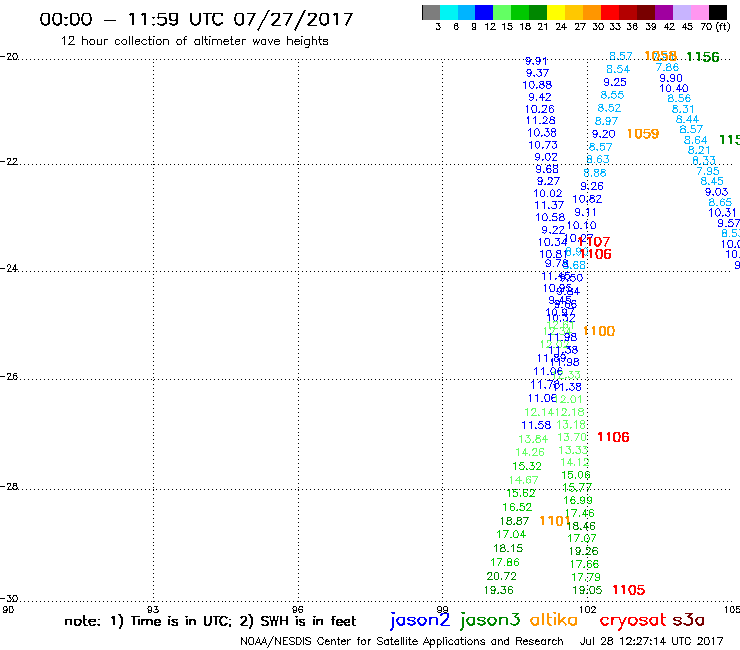Click the light green swatch in the legend

502,12
